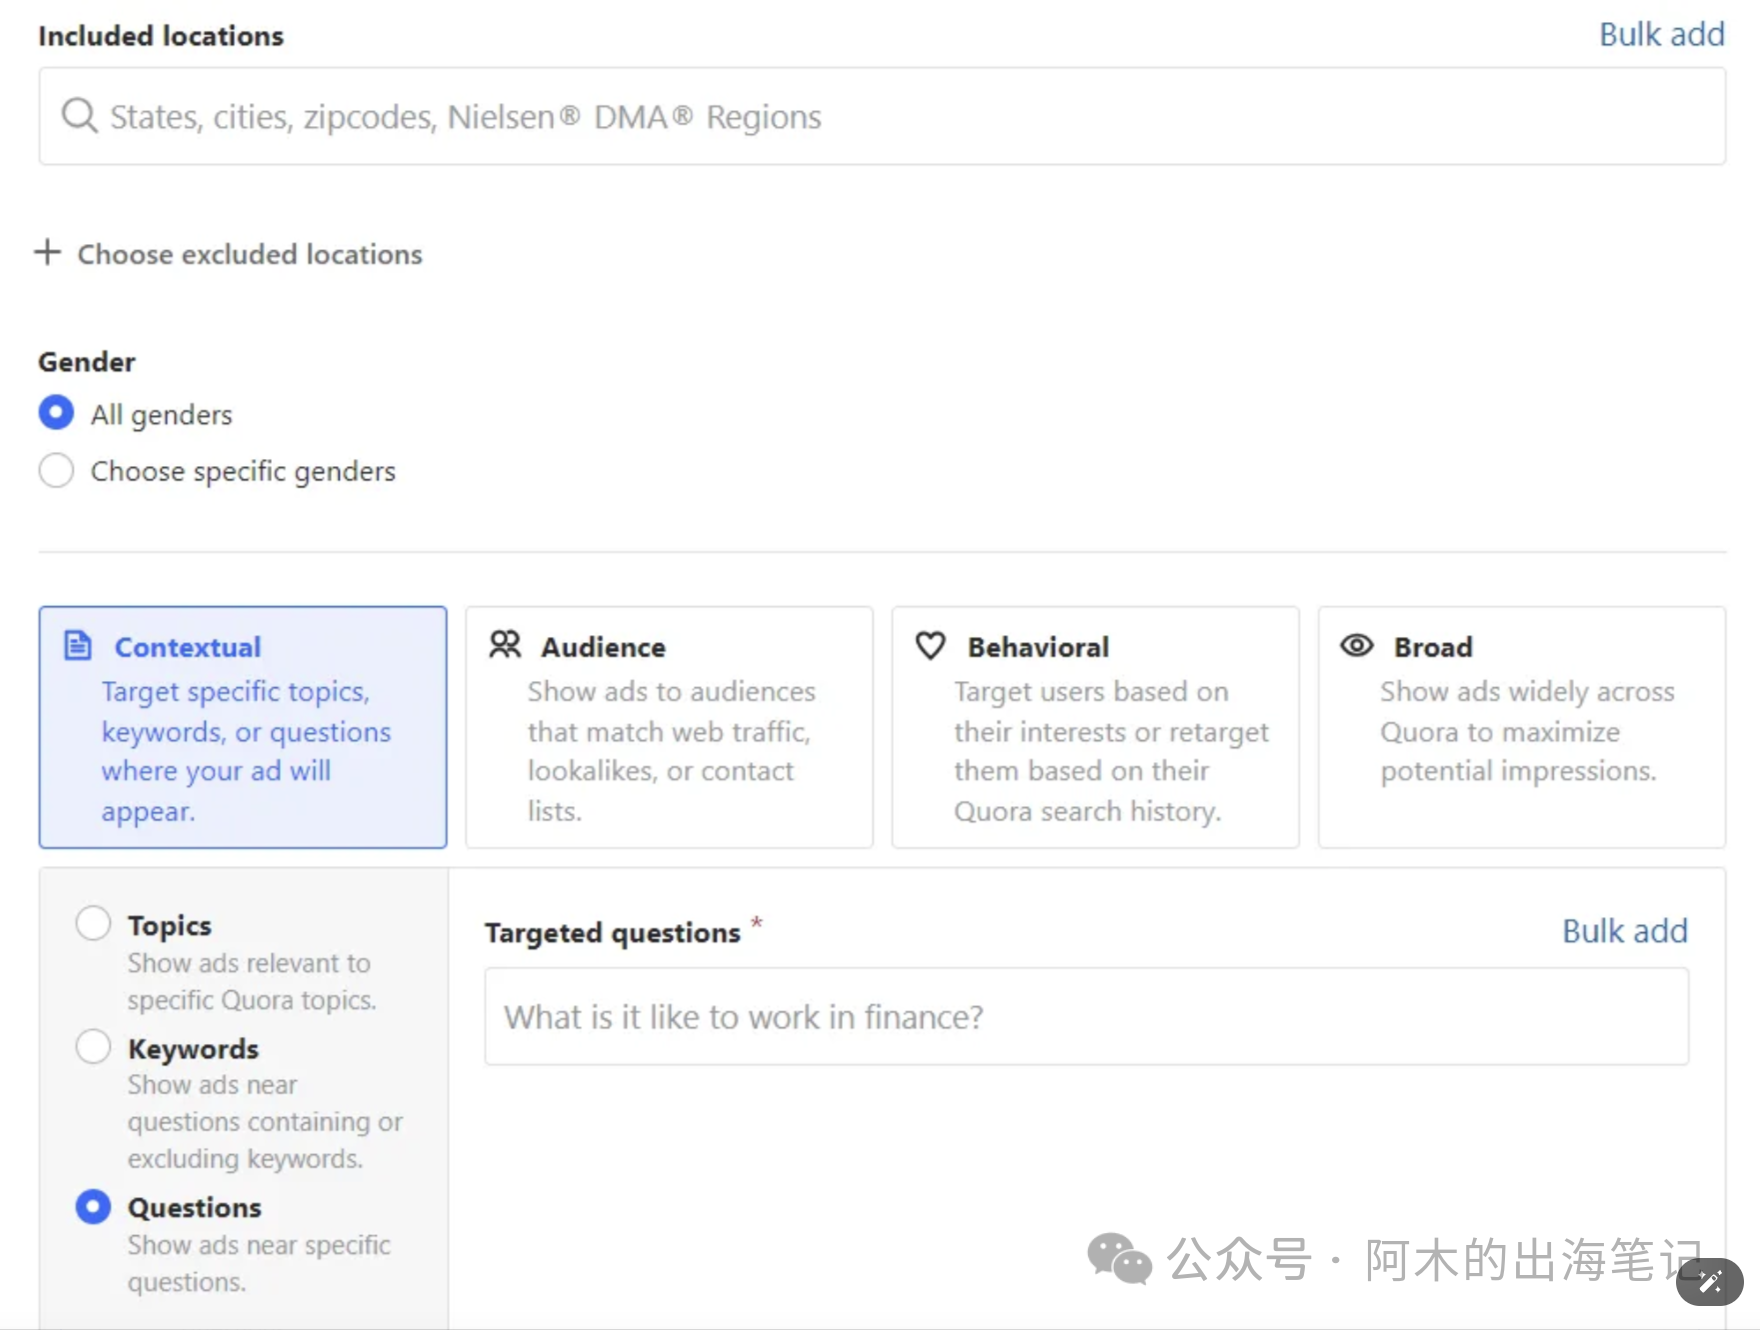This screenshot has width=1760, height=1330.
Task: Select the Keywords radio option
Action: [93, 1047]
